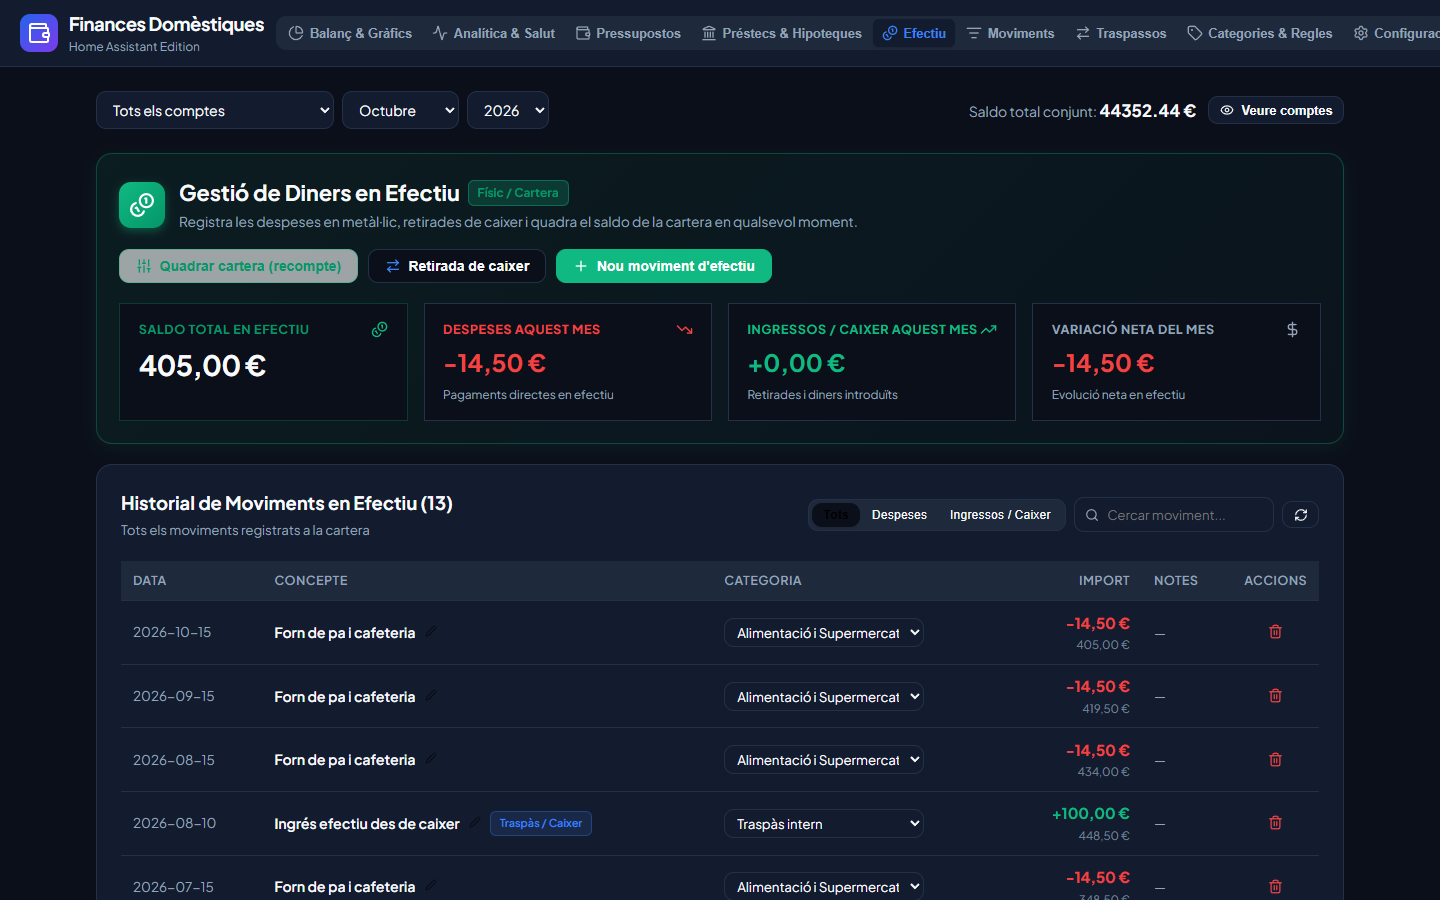Open the Tots els comptes account dropdown

tap(215, 110)
